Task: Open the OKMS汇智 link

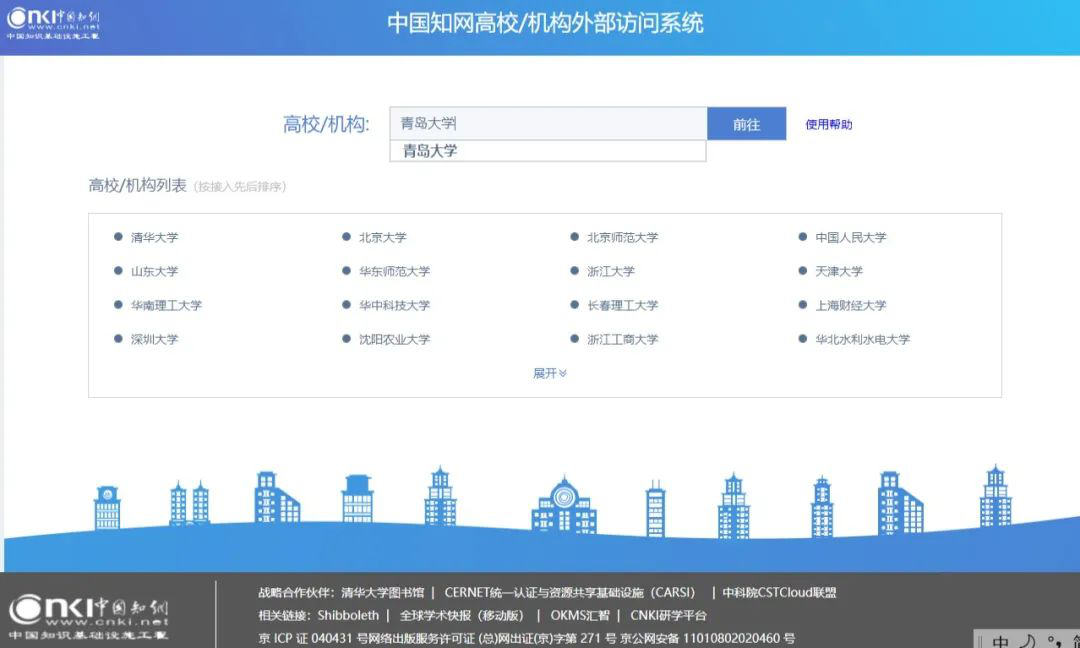Action: 579,615
